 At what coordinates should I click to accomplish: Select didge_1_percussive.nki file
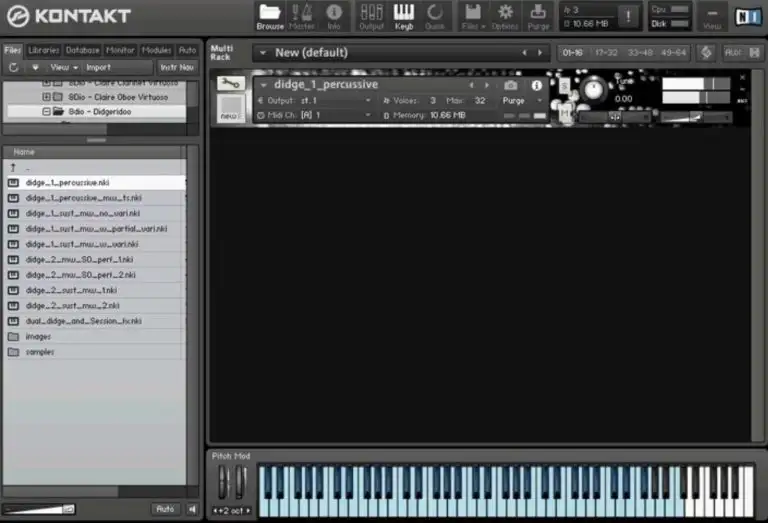95,183
